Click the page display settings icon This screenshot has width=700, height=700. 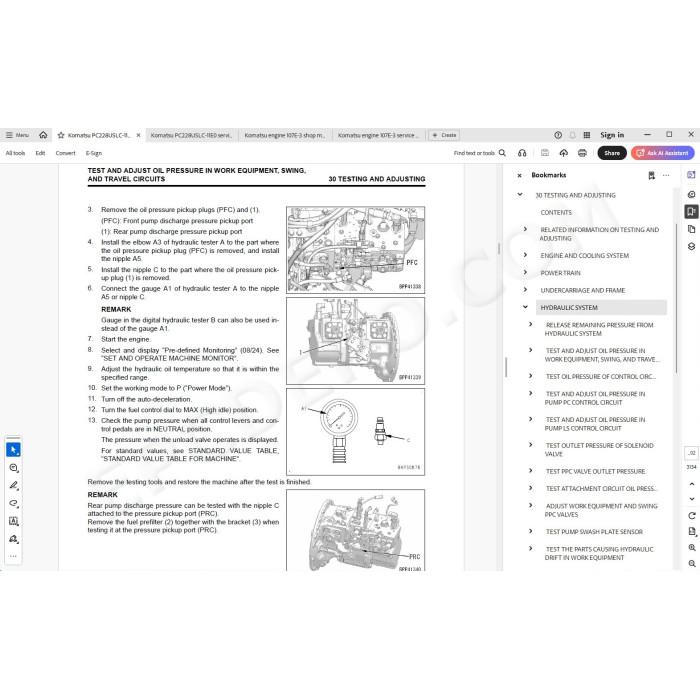pyautogui.click(x=692, y=532)
